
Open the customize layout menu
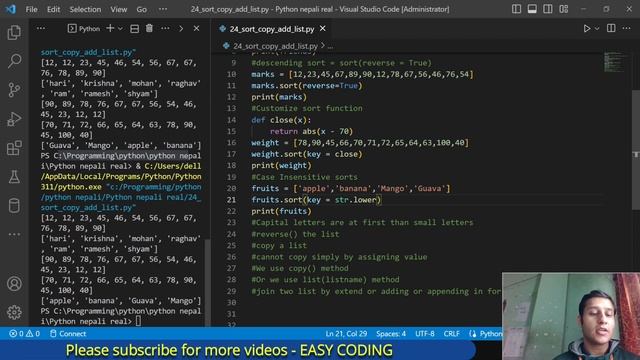point(564,9)
